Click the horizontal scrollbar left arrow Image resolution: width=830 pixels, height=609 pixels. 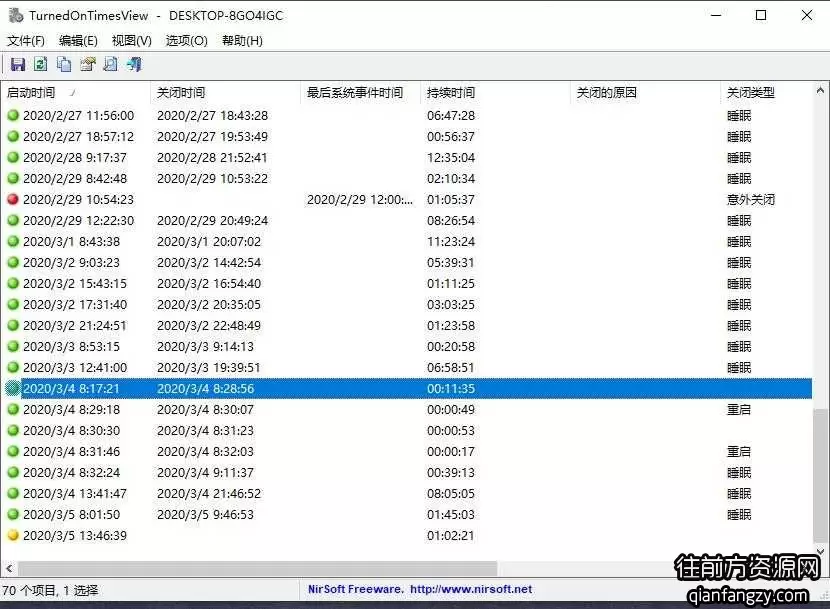9,569
